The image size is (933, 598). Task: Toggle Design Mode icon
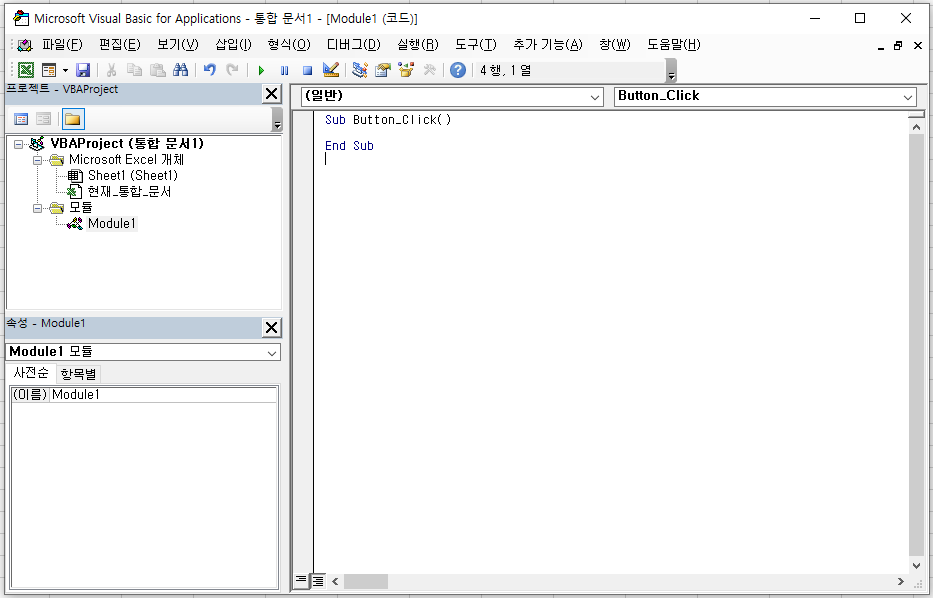[x=331, y=70]
